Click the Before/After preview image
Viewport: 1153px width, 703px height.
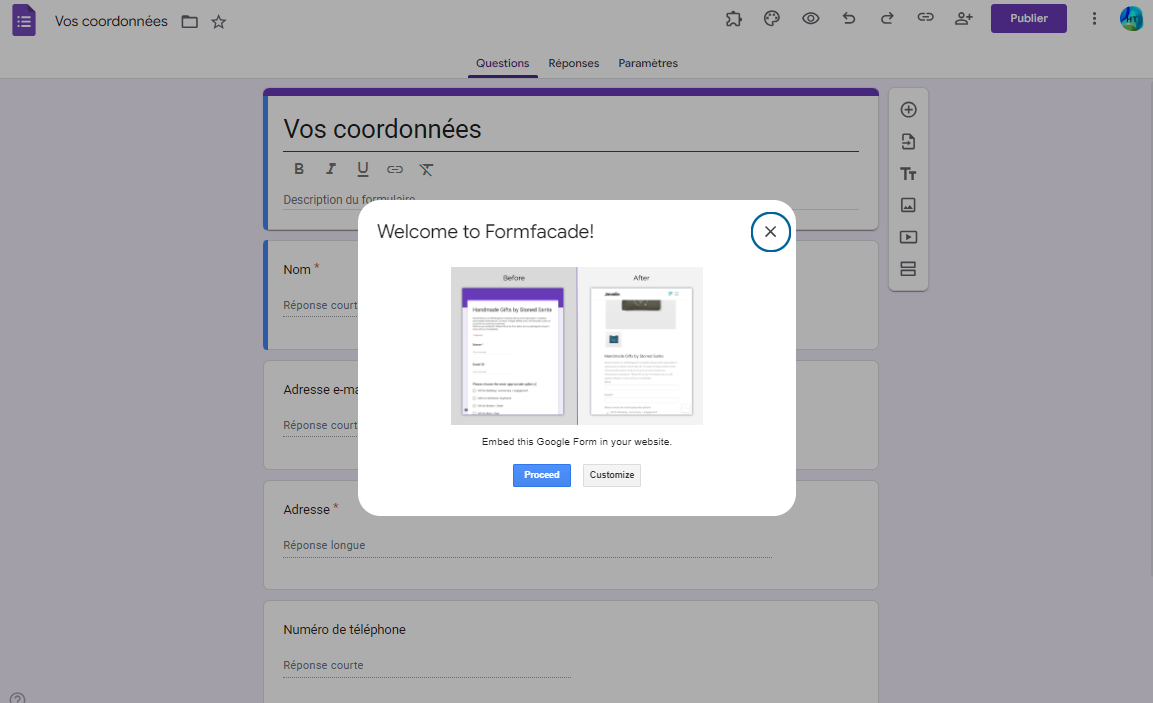(576, 346)
